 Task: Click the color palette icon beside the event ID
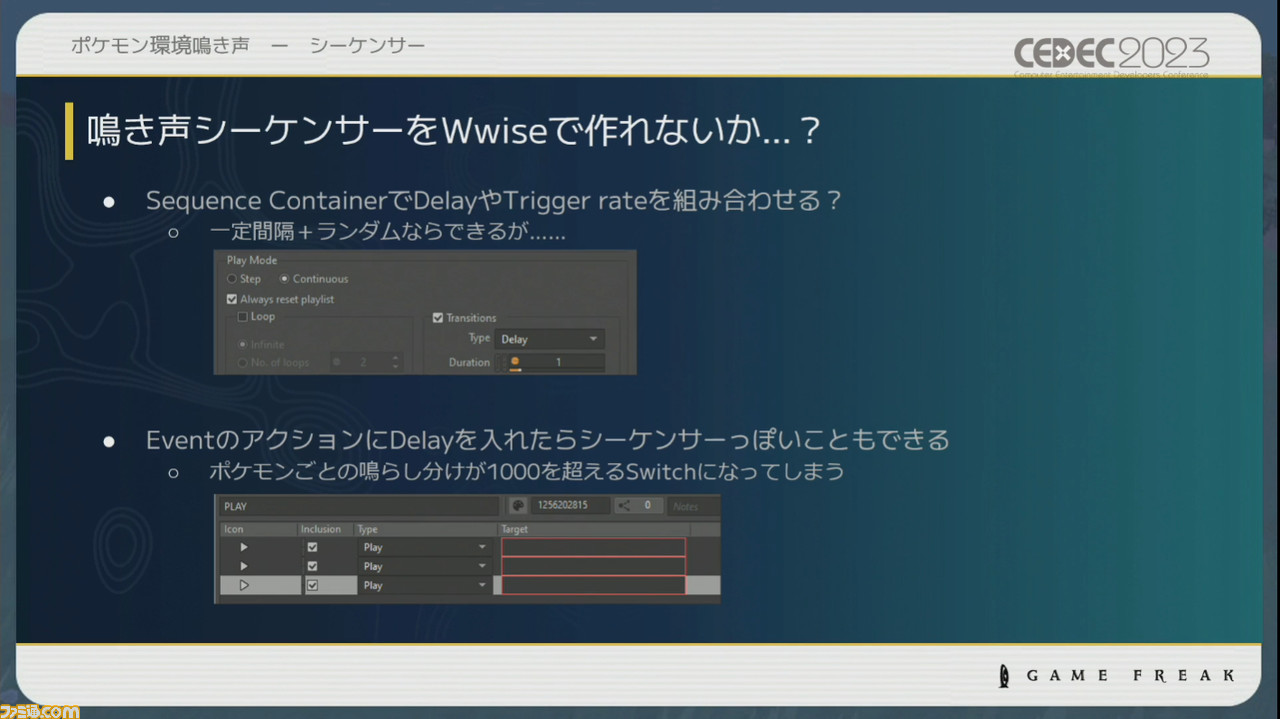(x=519, y=506)
